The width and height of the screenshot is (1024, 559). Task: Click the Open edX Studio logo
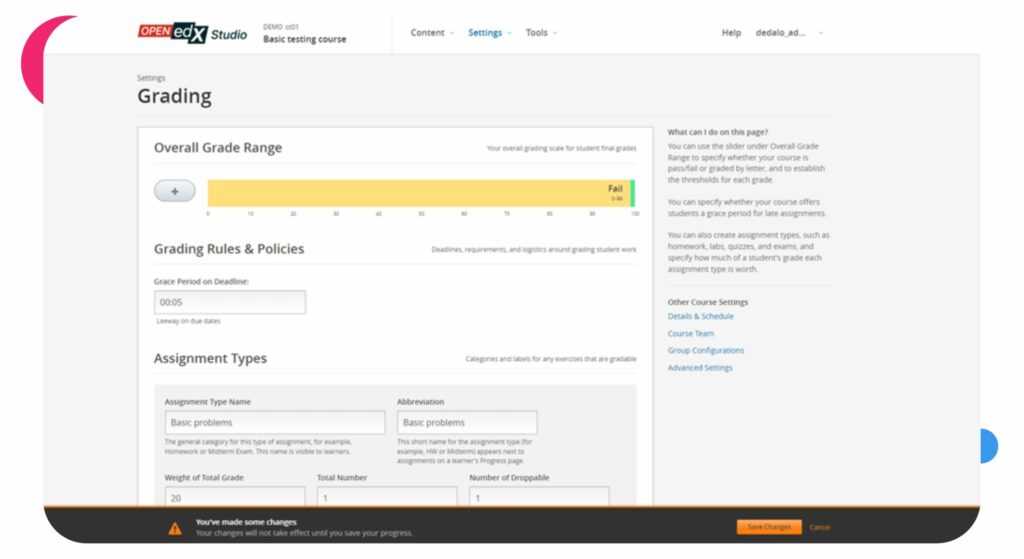pyautogui.click(x=192, y=33)
